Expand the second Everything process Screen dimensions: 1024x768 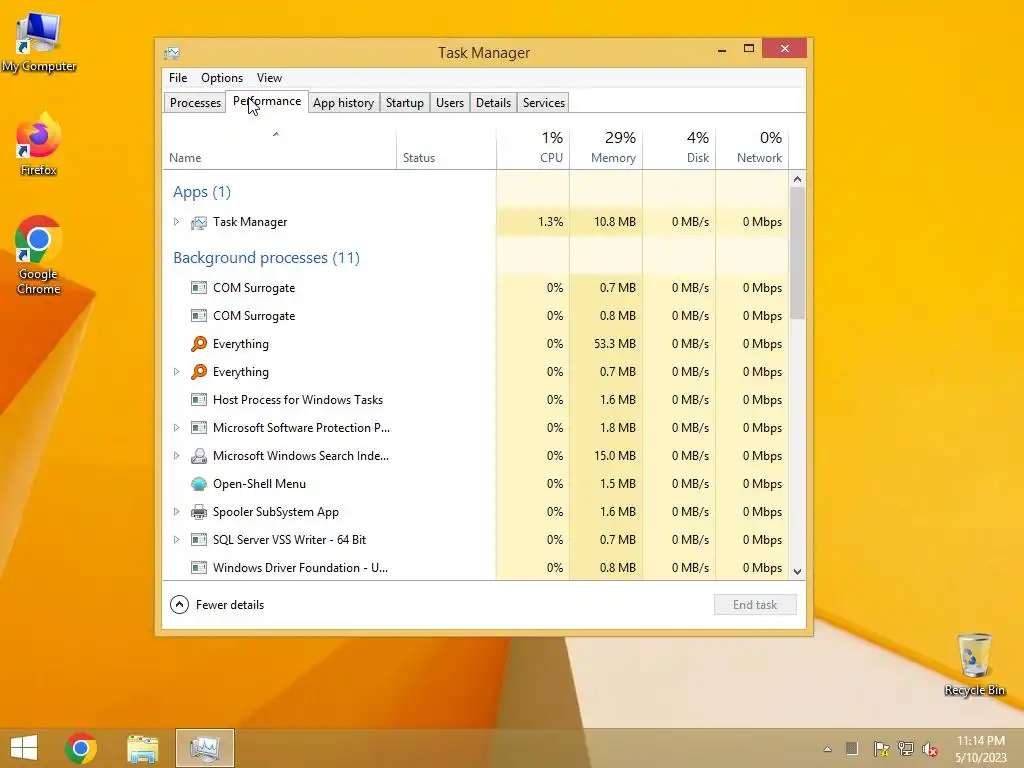click(x=176, y=372)
